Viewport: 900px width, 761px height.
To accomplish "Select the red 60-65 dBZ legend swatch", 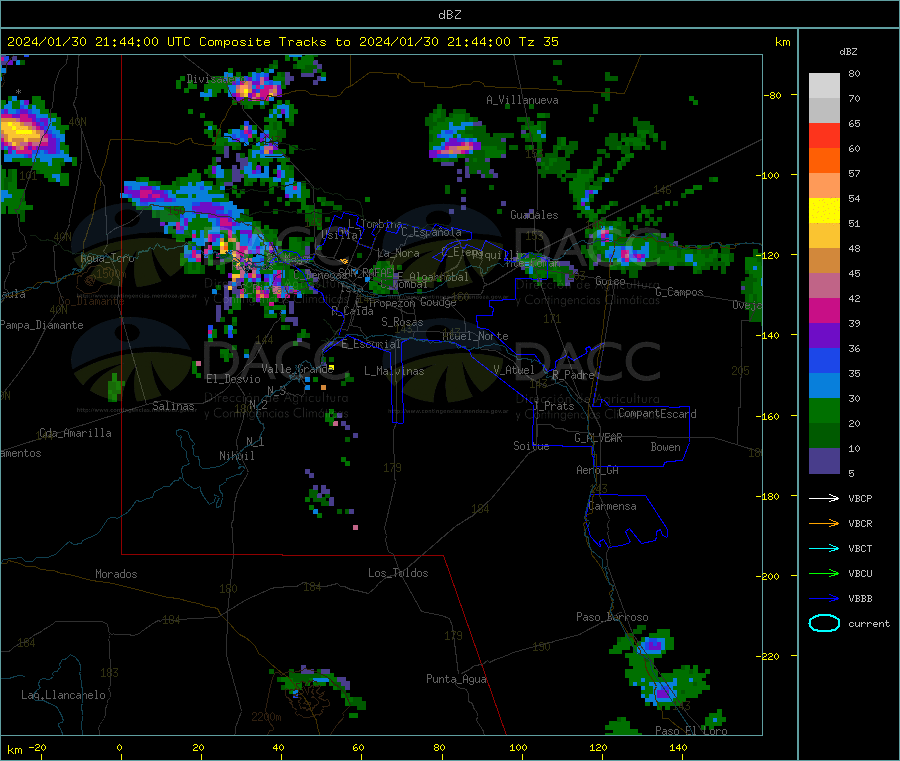I will tap(824, 135).
